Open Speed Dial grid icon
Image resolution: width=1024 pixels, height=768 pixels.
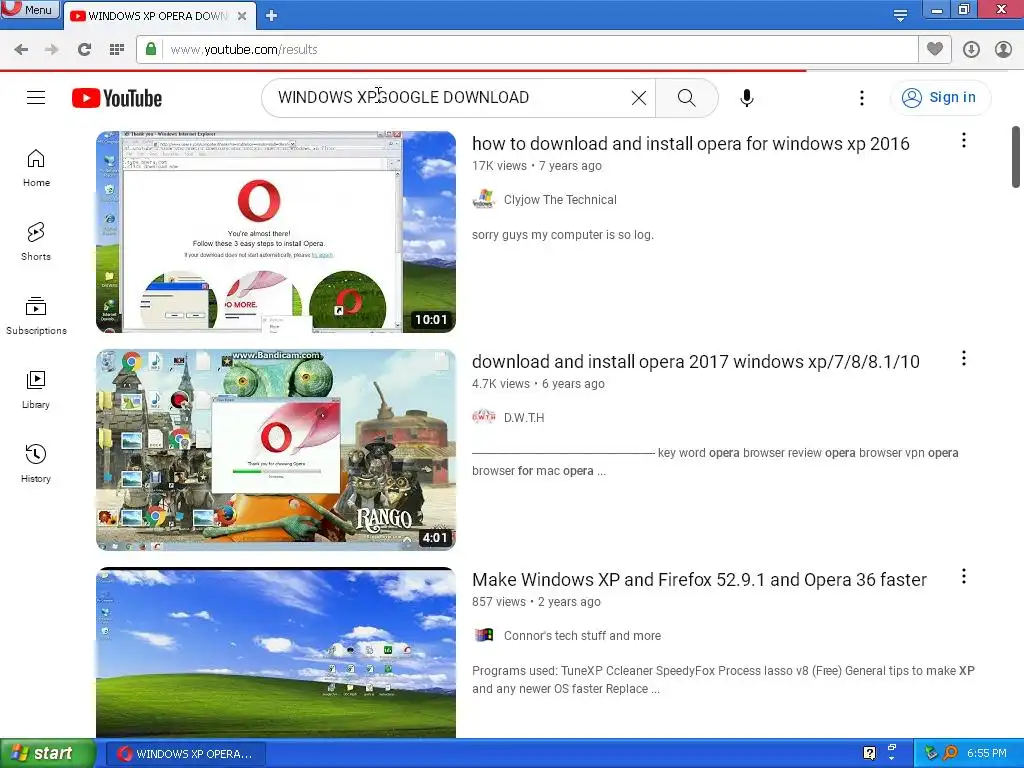point(117,50)
